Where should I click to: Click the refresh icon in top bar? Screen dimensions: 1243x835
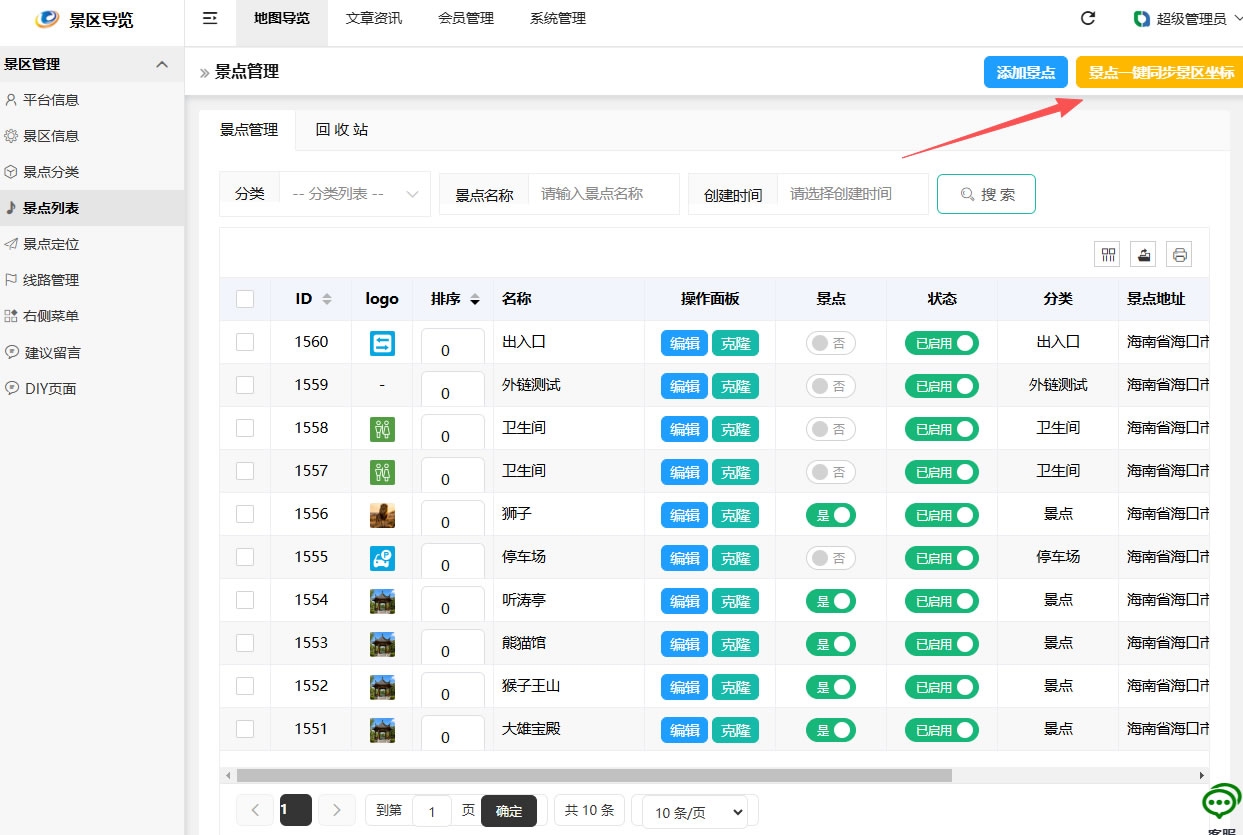click(x=1088, y=18)
